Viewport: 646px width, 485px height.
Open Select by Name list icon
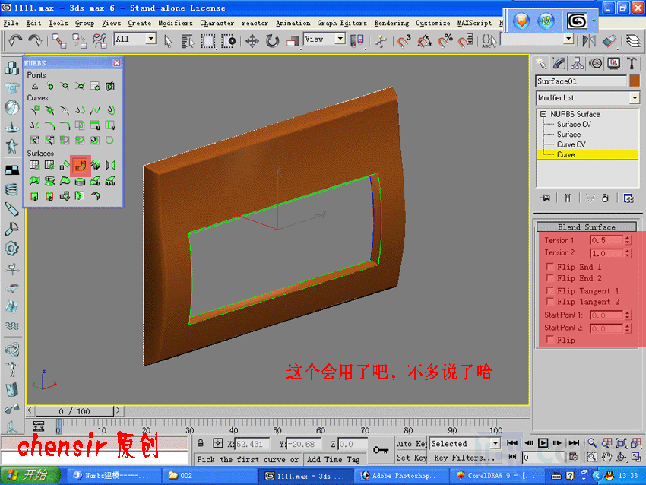pyautogui.click(x=187, y=41)
